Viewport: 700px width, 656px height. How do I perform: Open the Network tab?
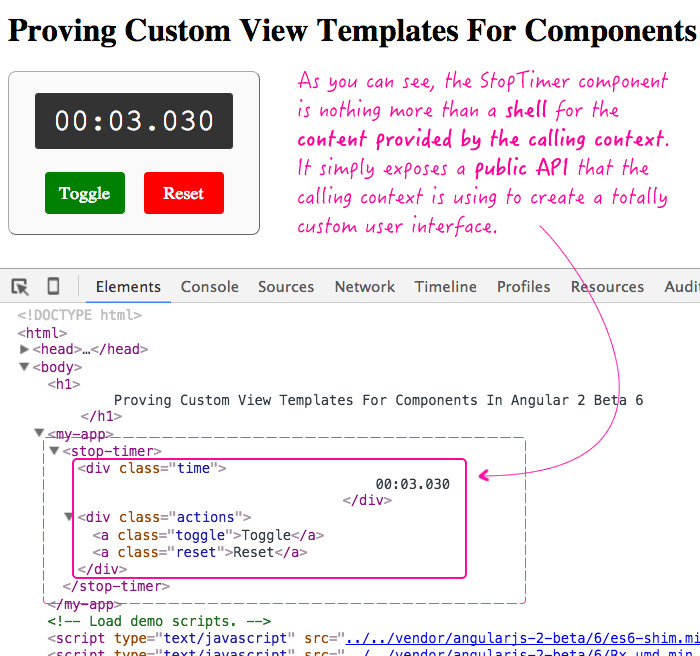[365, 287]
